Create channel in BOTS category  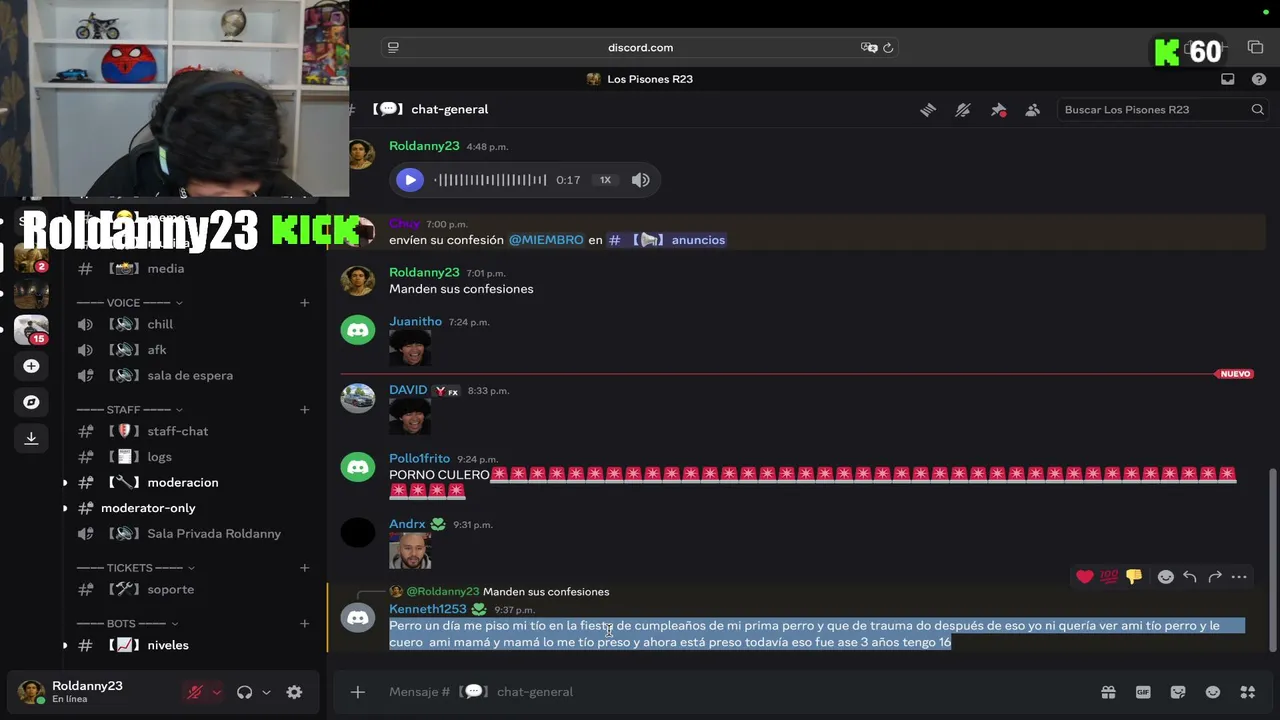click(x=305, y=624)
